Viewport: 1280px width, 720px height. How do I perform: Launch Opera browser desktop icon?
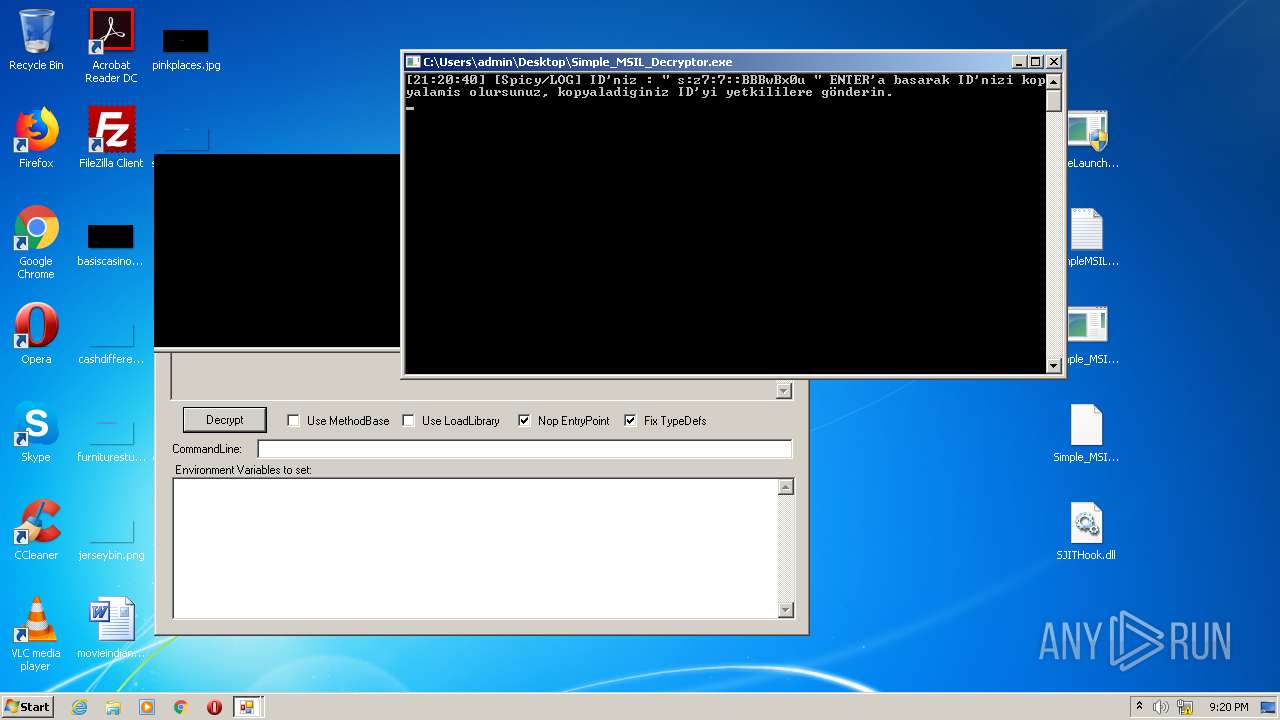pos(36,334)
